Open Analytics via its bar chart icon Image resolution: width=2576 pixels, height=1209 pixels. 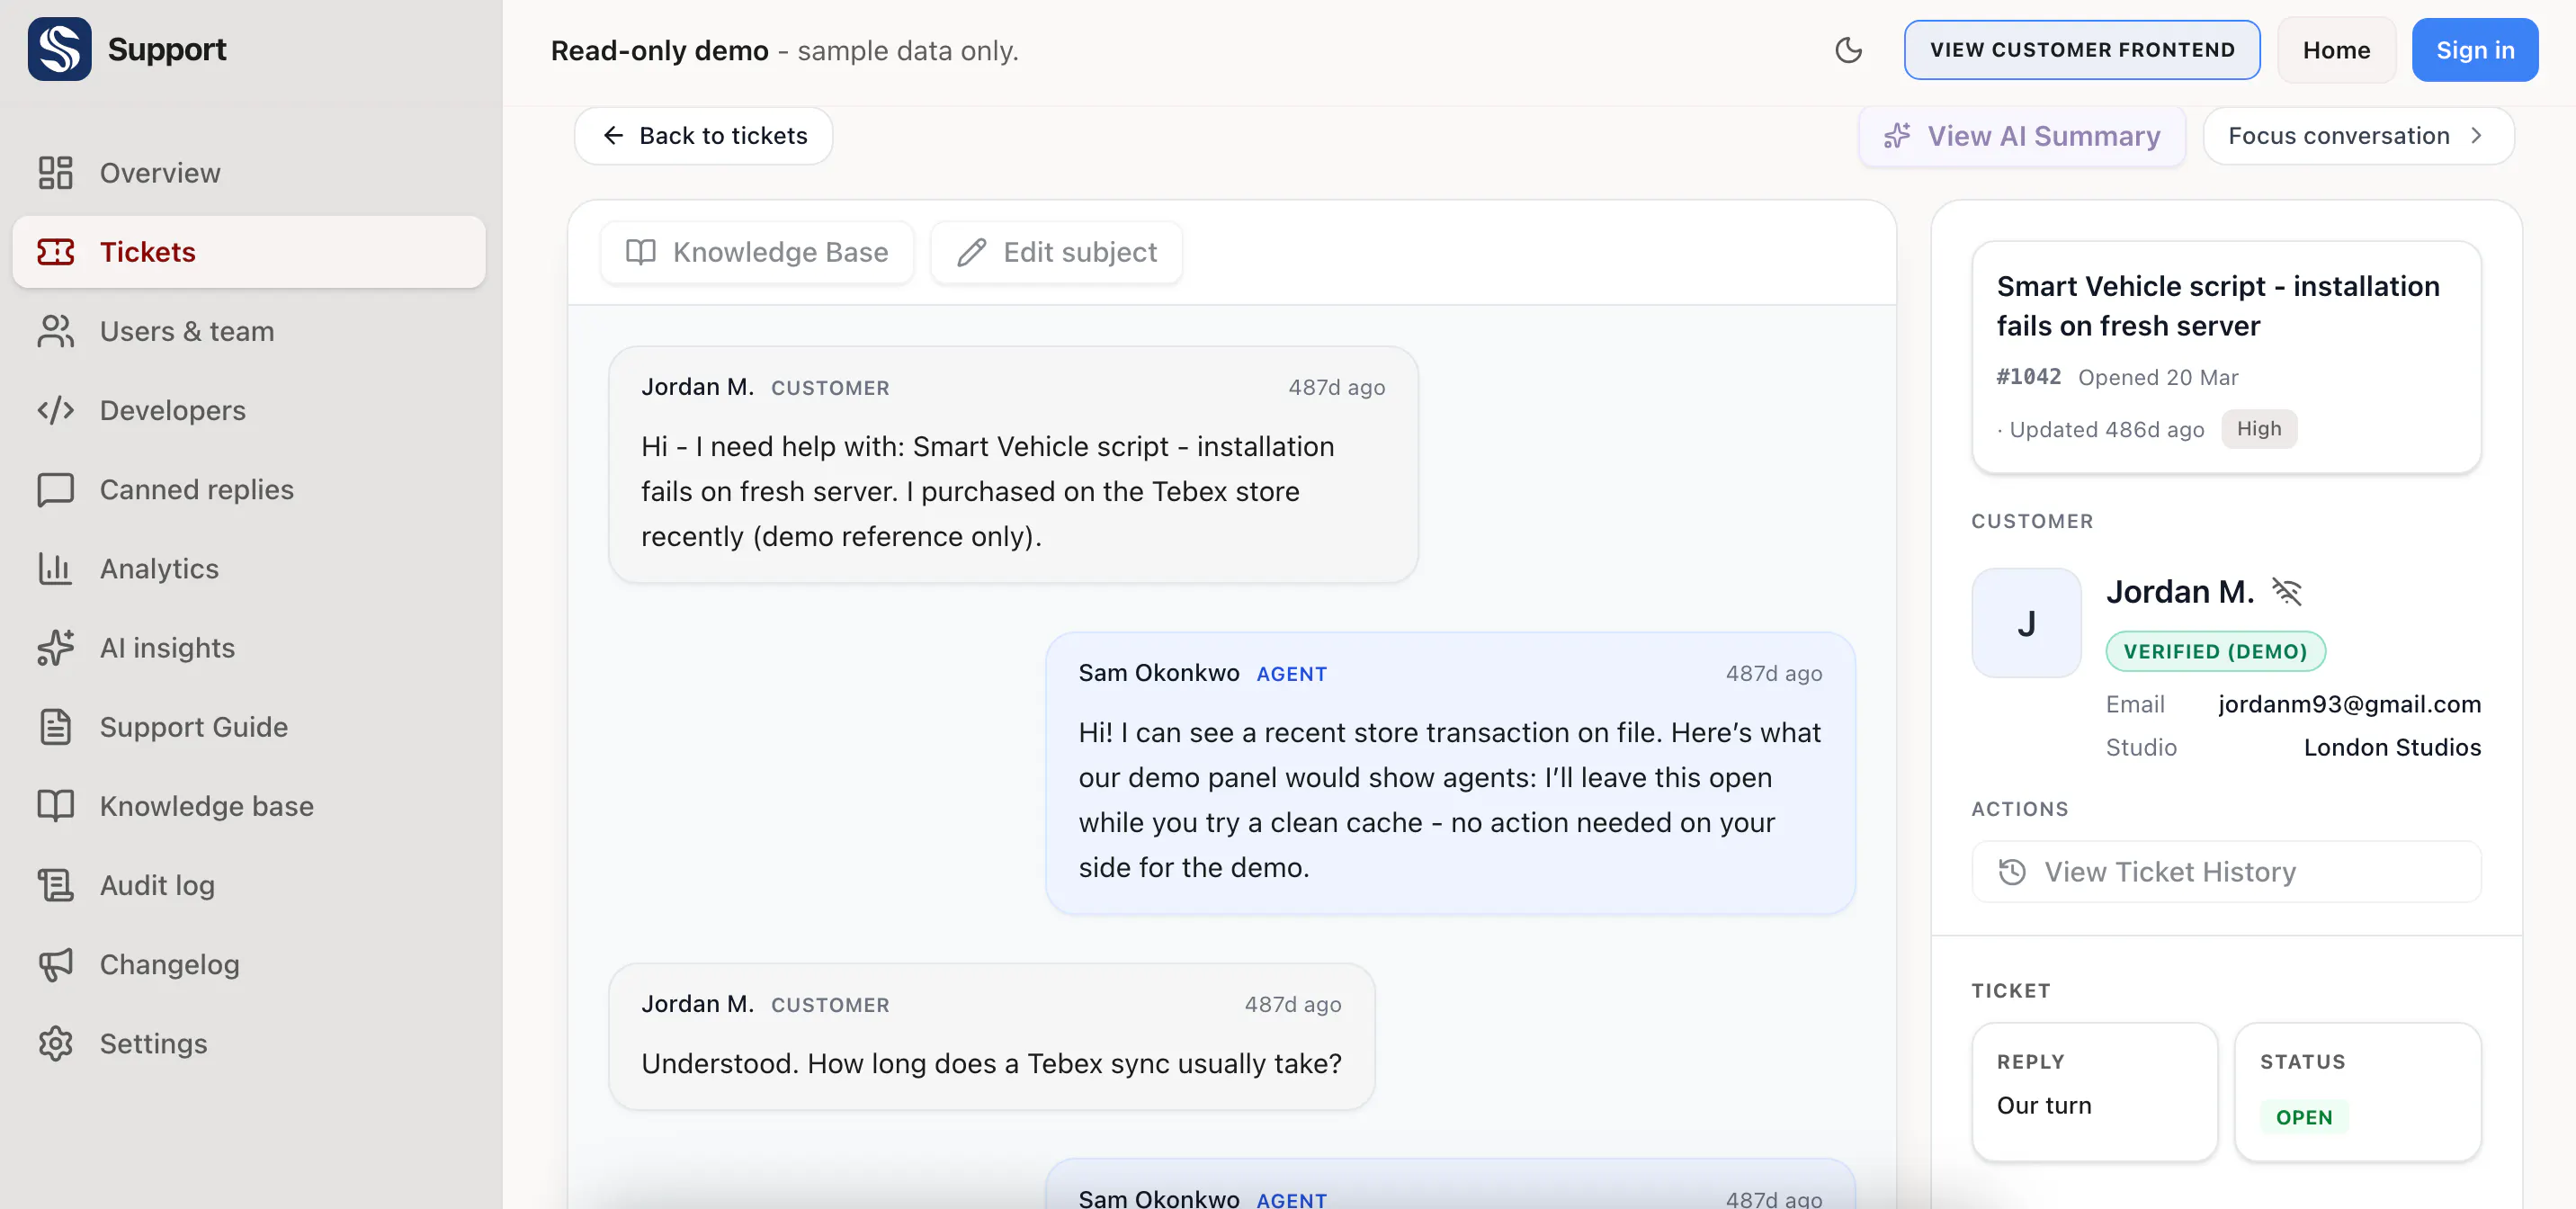coord(55,568)
